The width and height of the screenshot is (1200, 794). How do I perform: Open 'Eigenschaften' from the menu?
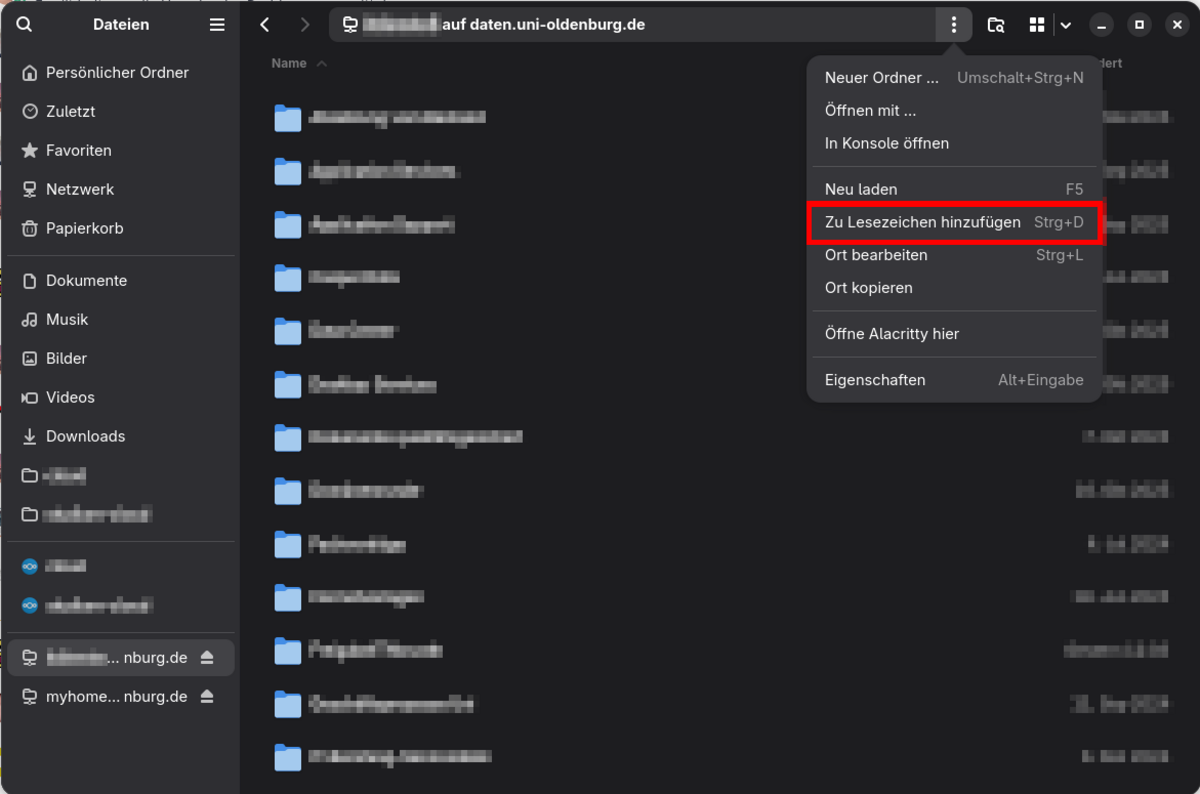point(875,380)
